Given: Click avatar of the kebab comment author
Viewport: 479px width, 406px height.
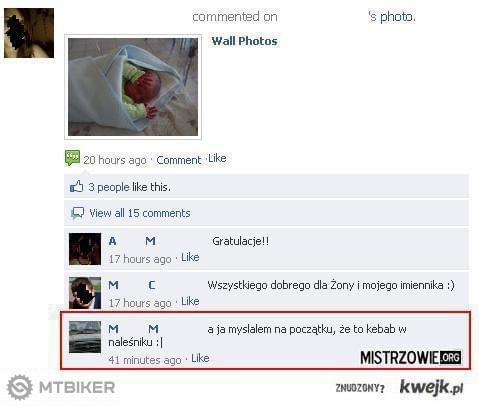Looking at the screenshot, I should pyautogui.click(x=85, y=337).
